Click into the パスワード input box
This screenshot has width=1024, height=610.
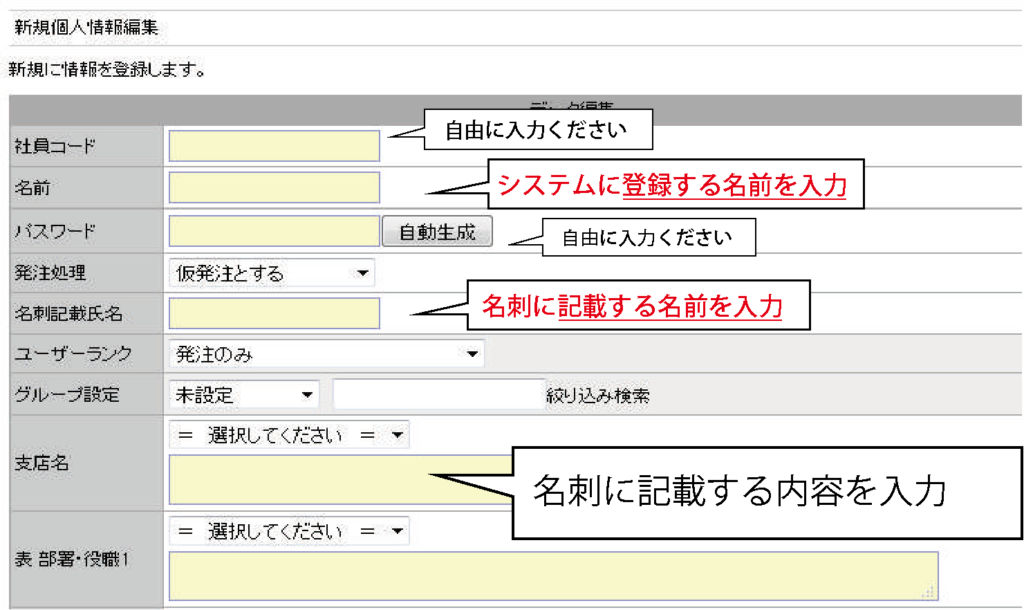tap(274, 232)
